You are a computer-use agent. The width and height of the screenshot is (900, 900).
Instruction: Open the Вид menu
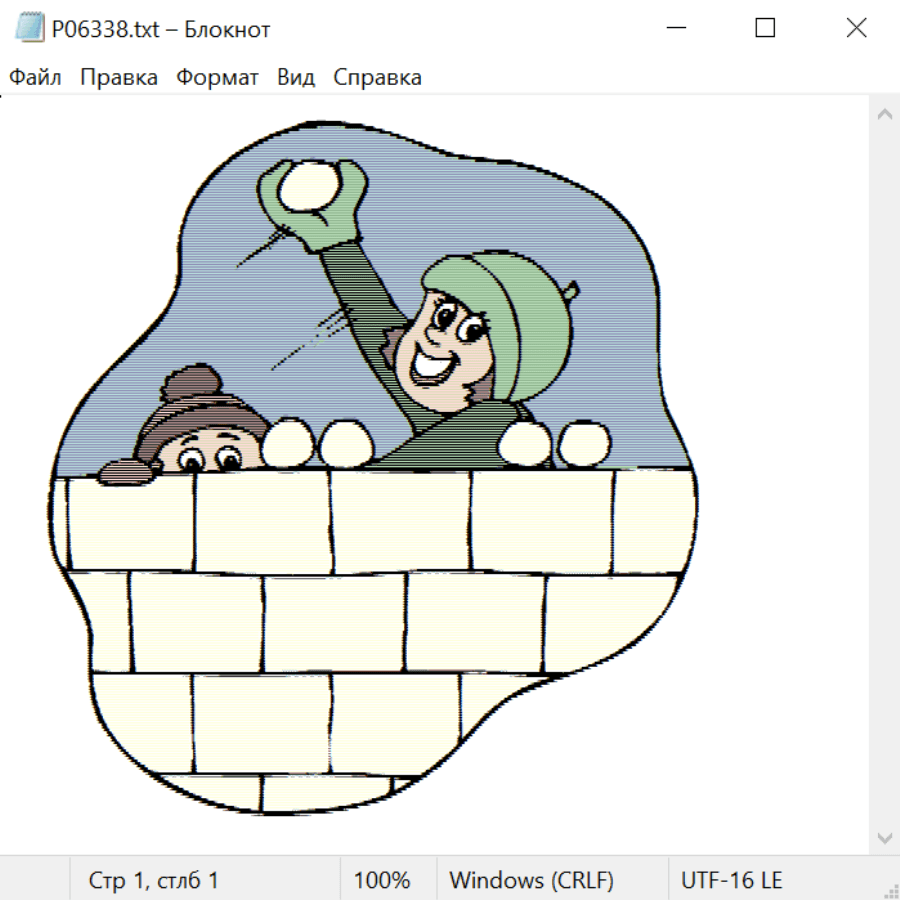(x=295, y=78)
